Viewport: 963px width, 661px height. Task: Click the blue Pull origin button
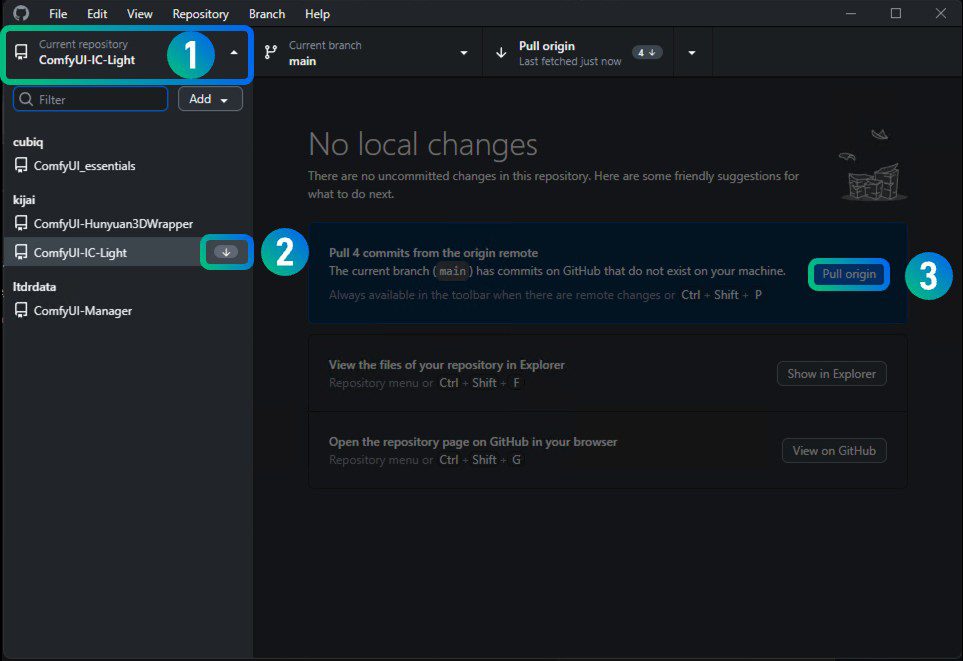(849, 274)
